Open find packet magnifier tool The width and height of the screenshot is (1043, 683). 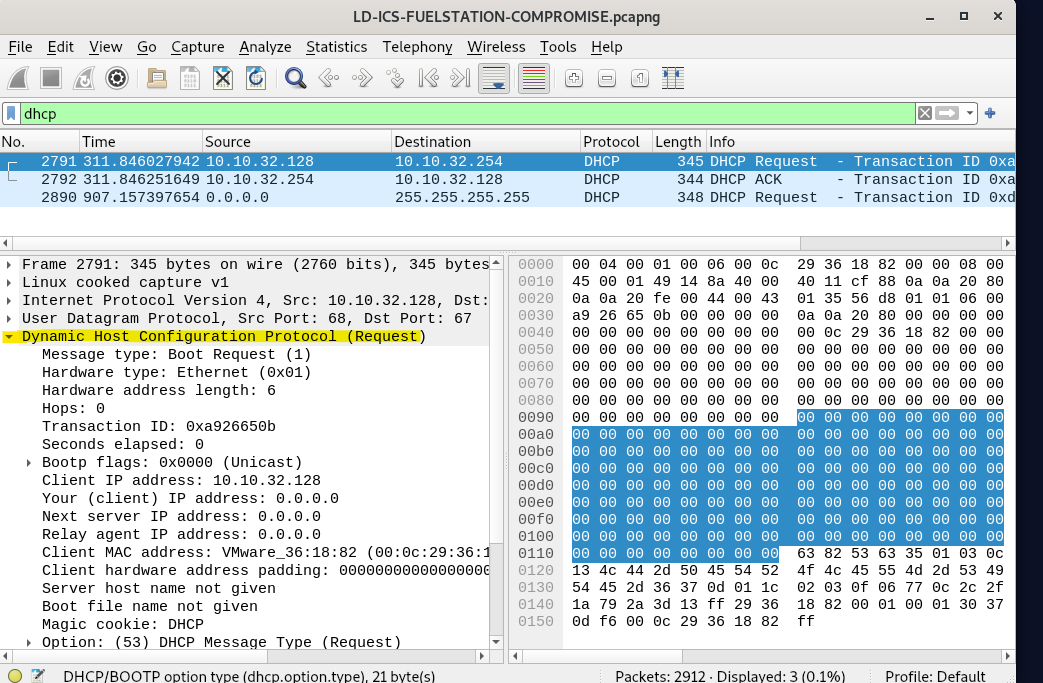295,78
